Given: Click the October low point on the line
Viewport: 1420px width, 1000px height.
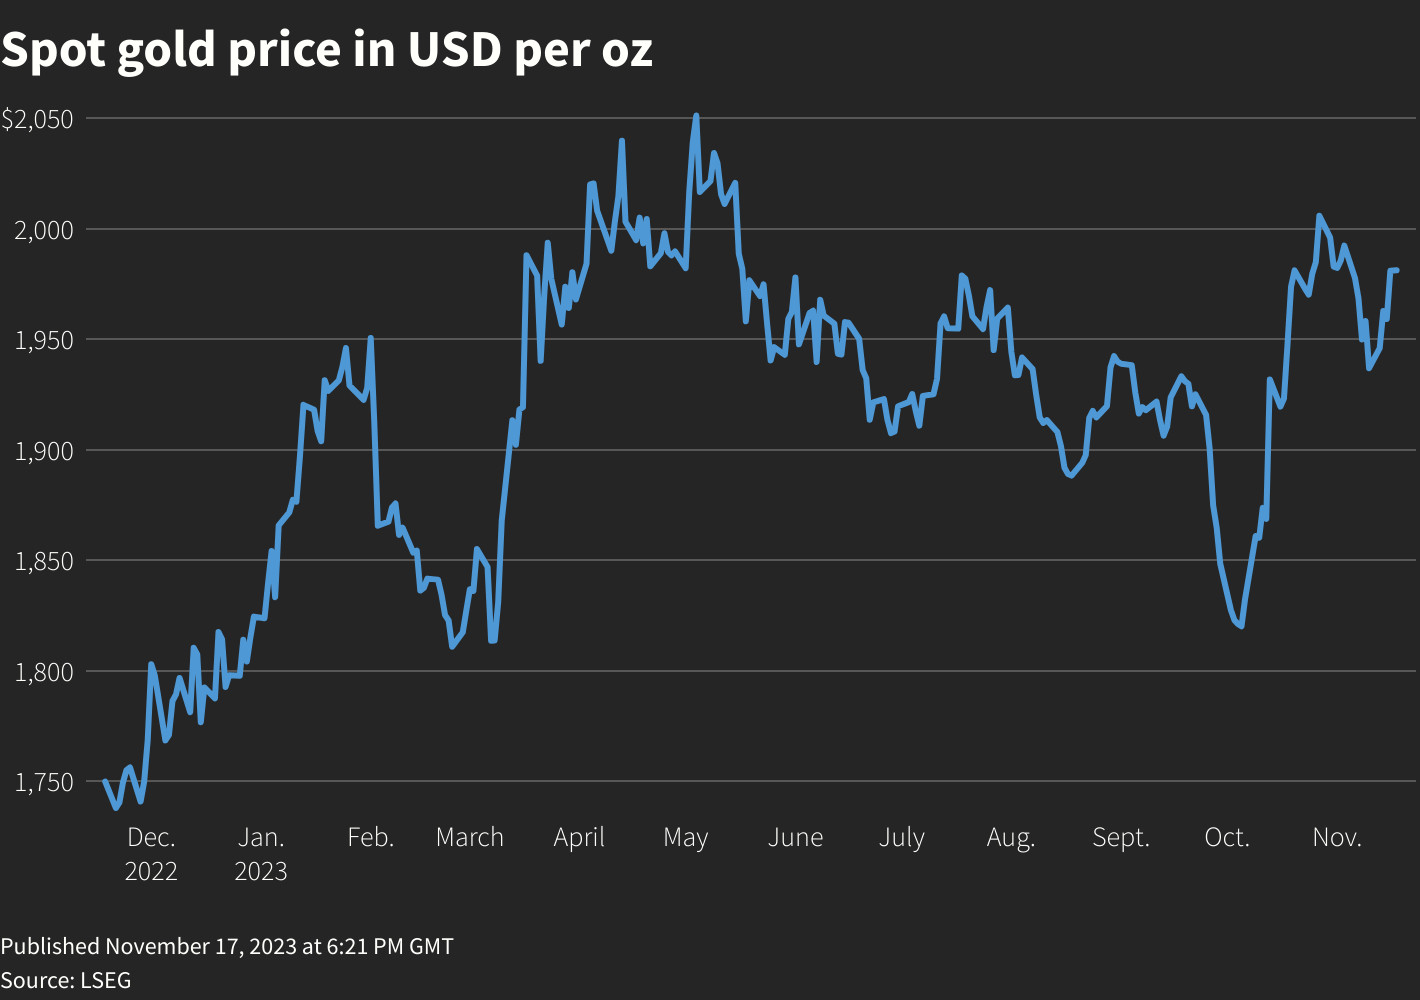Looking at the screenshot, I should pos(1241,626).
